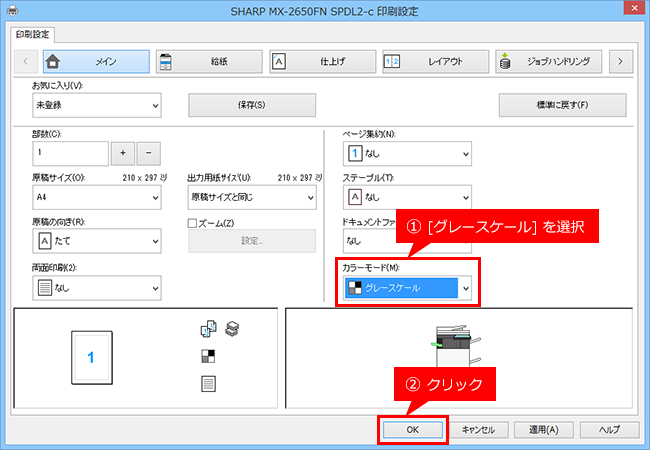Open the 原稿の向き dropdown
This screenshot has width=650, height=450.
pos(97,241)
